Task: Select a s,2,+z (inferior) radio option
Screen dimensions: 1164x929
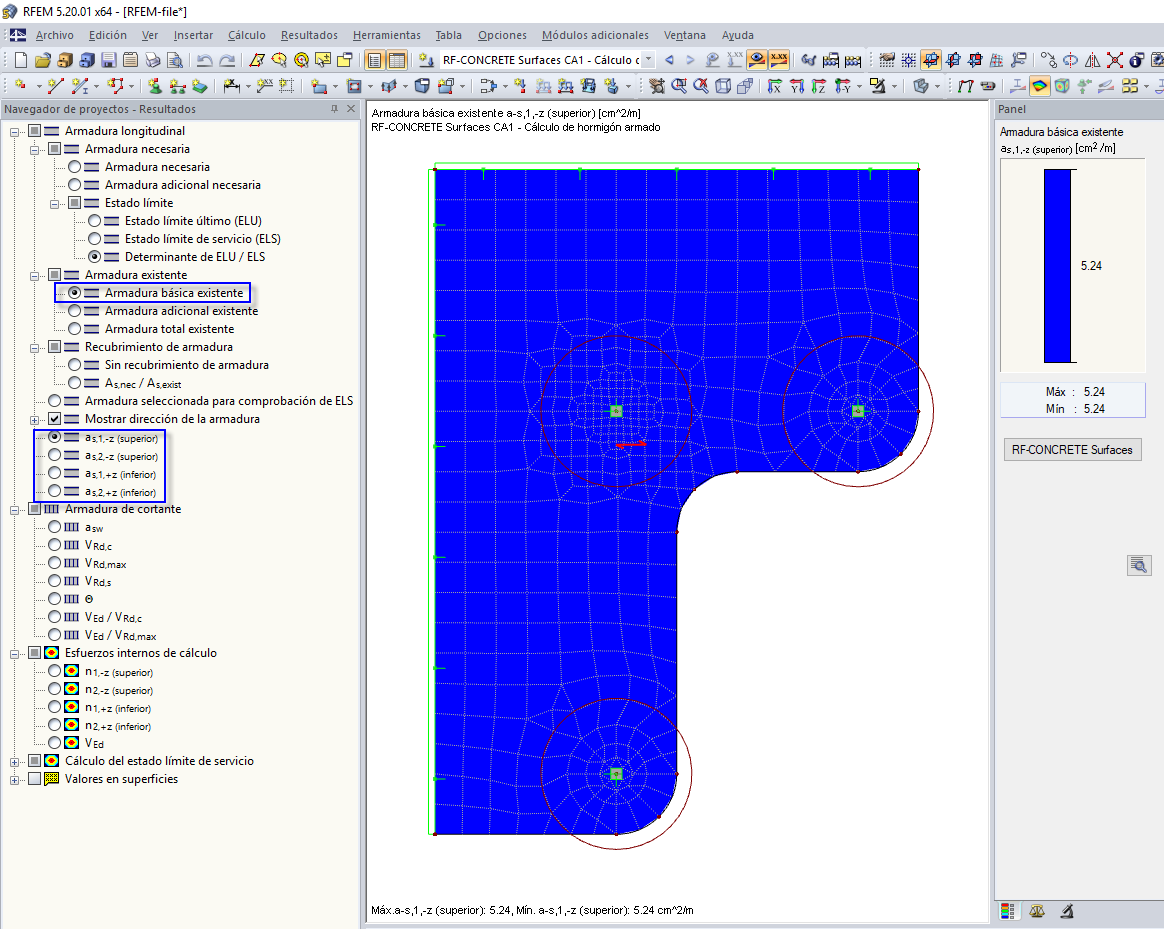Action: coord(54,490)
